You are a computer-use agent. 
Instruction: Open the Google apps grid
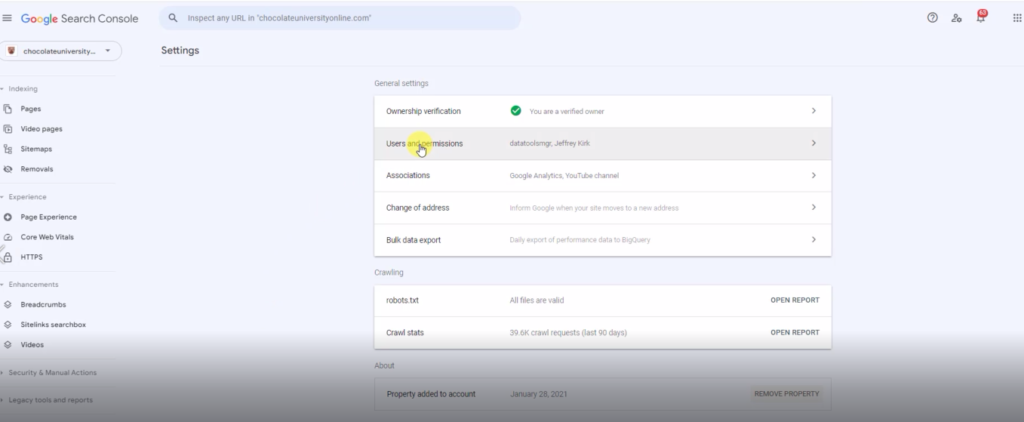[1017, 18]
